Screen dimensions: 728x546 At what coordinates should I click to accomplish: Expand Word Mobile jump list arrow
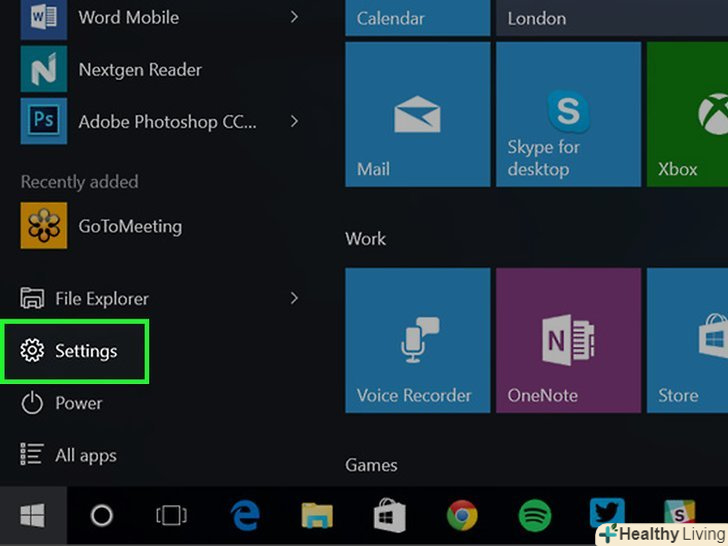pos(294,17)
